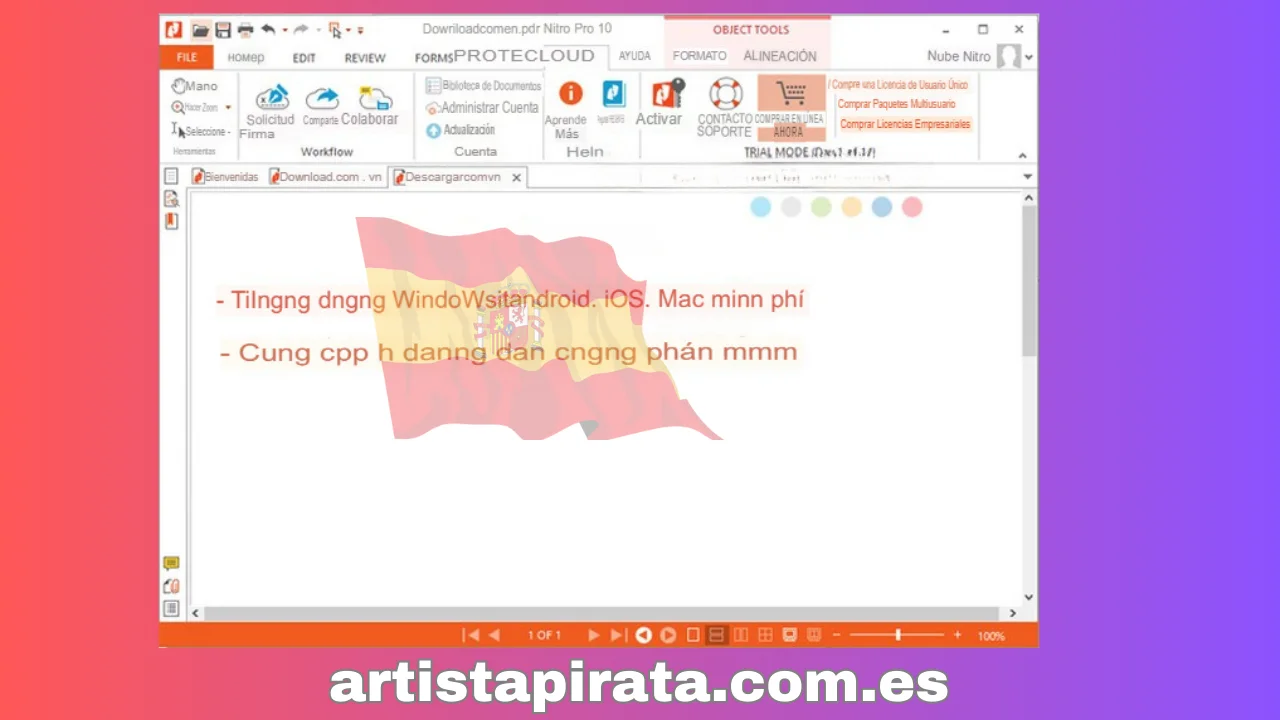Open the comments panel icon at sidebar bottom

coord(171,564)
